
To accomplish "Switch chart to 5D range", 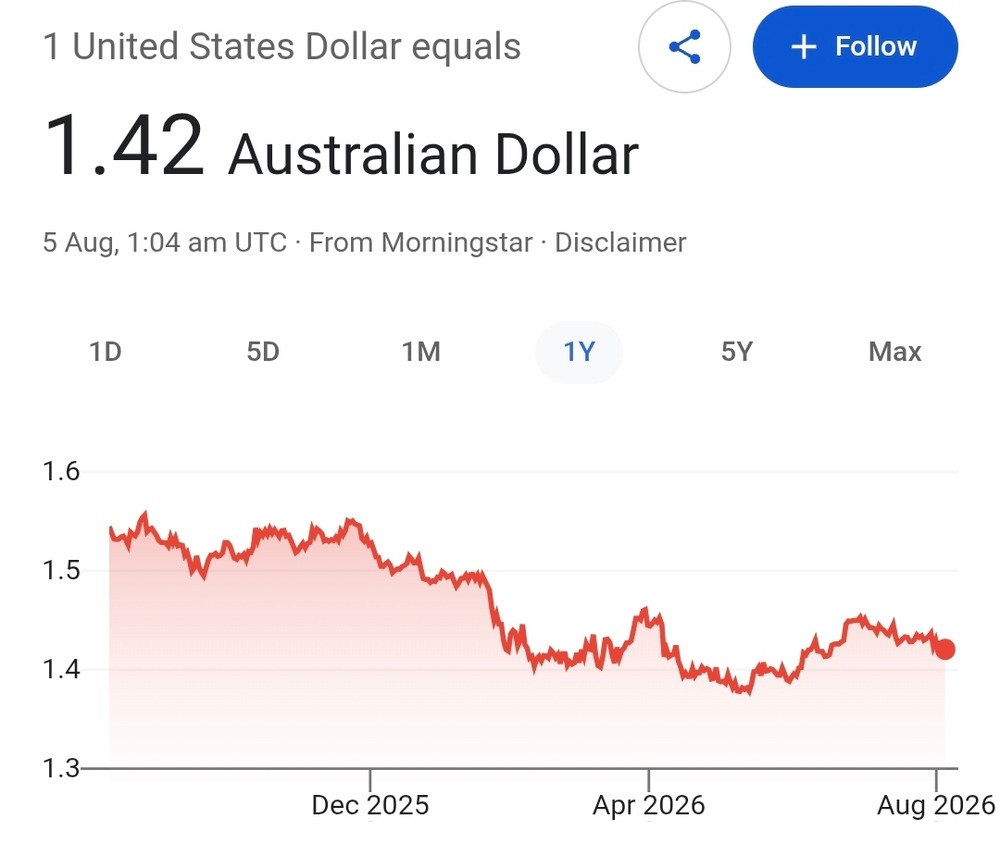I will [263, 352].
